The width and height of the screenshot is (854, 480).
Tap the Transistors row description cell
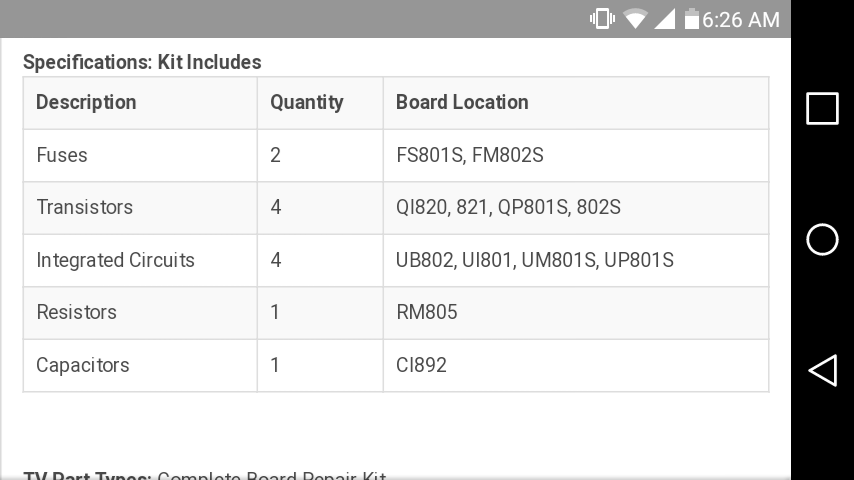click(85, 207)
